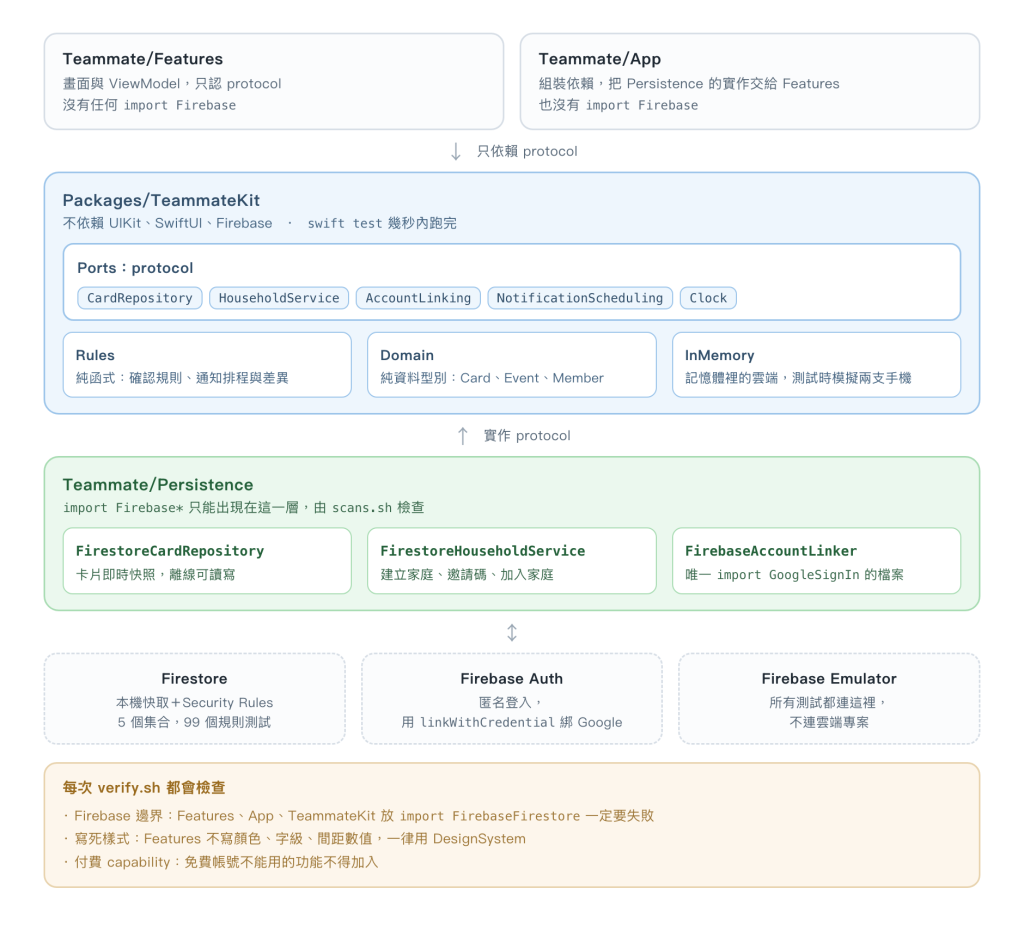Click the "Packages/TeammateKit" heading
Image resolution: width=1024 pixels, height=937 pixels.
[x=161, y=200]
